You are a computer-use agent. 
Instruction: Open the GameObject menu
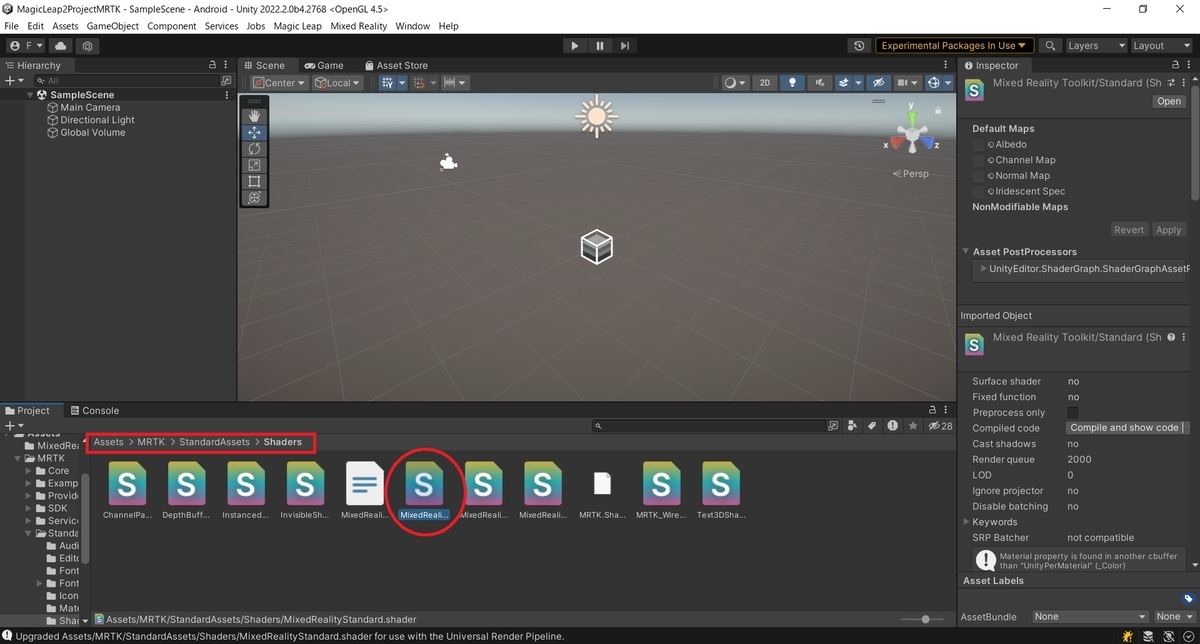113,26
